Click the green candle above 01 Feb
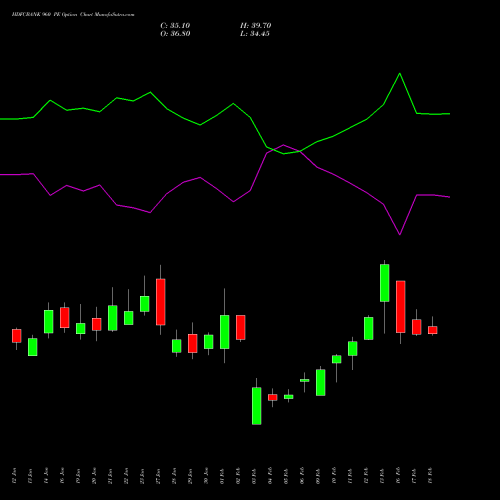The image size is (500, 500). [225, 332]
